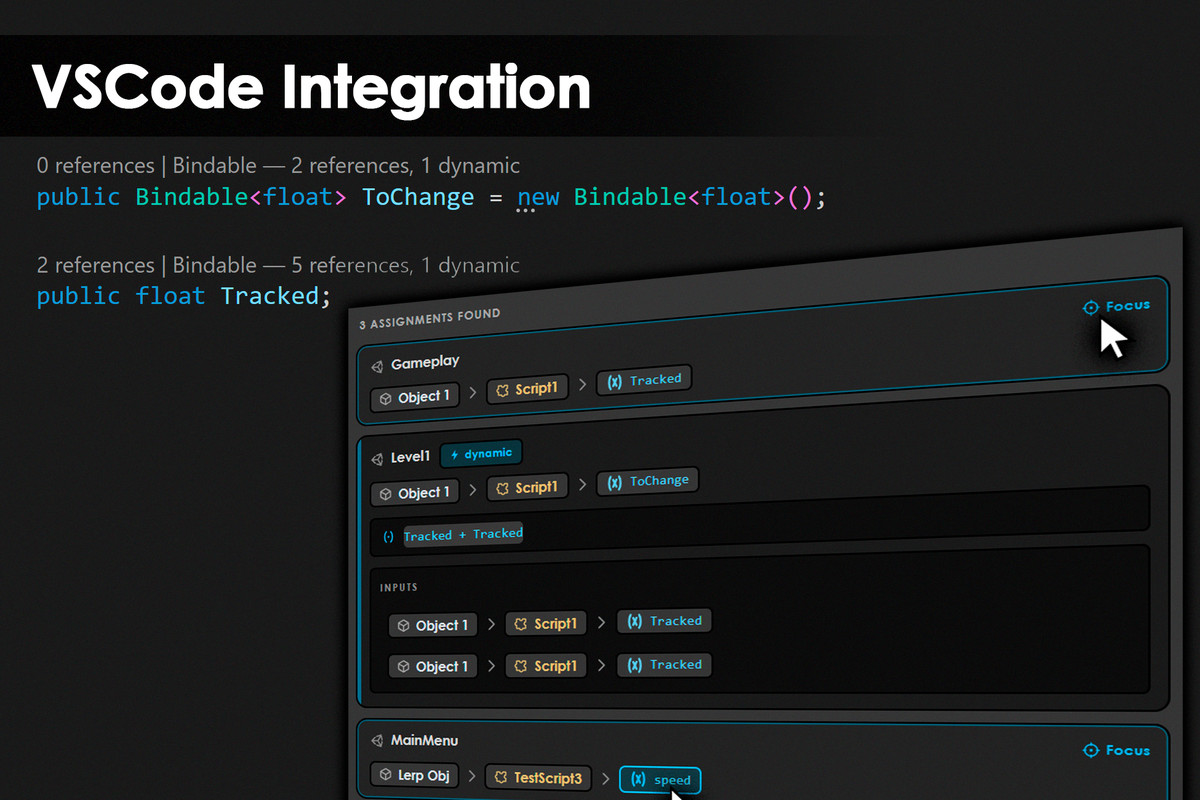Click the Level1 scene name
1200x800 pixels.
[410, 457]
